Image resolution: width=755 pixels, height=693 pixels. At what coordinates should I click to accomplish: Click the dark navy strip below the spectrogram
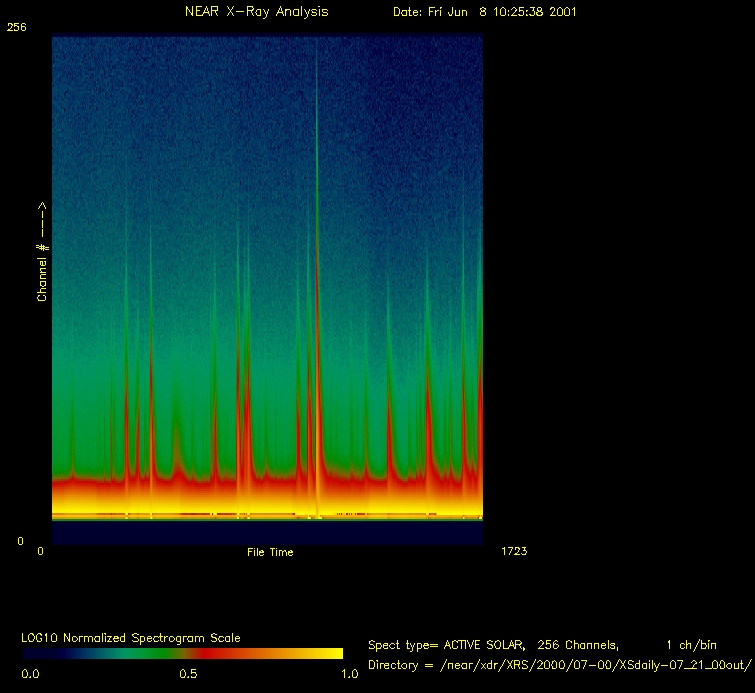267,533
